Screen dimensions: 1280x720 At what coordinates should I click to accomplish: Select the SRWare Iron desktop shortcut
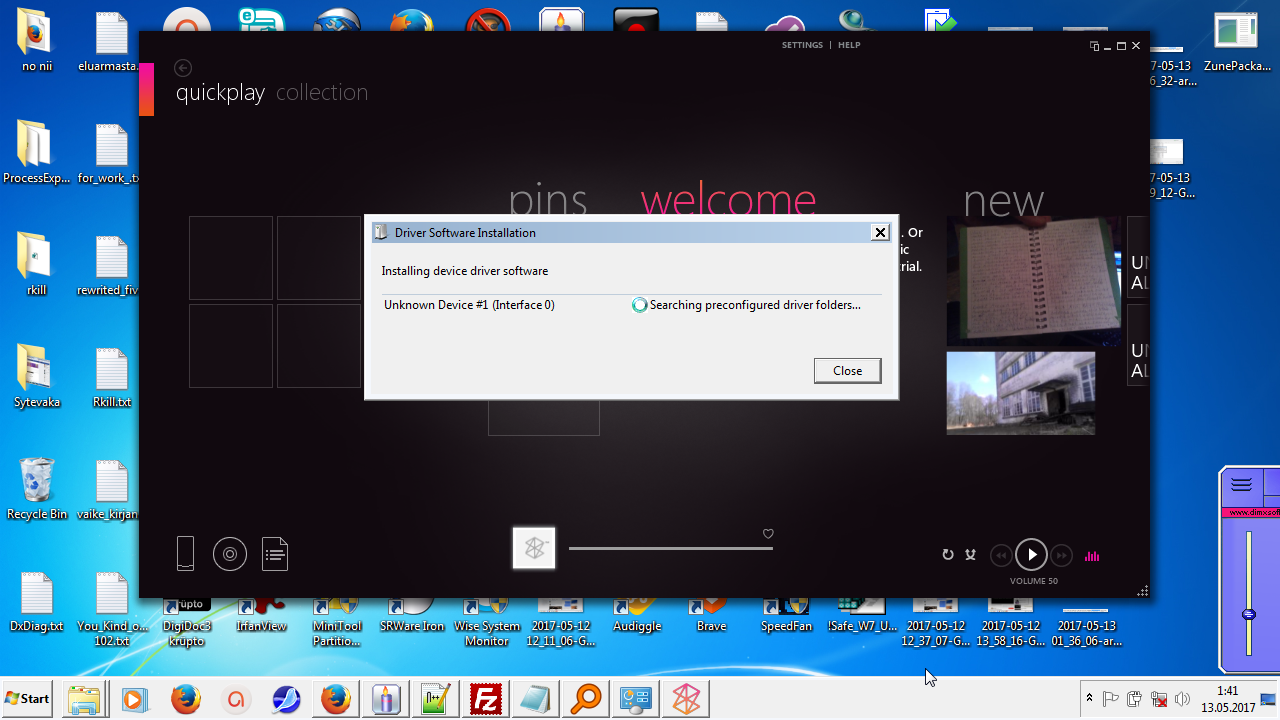tap(412, 613)
